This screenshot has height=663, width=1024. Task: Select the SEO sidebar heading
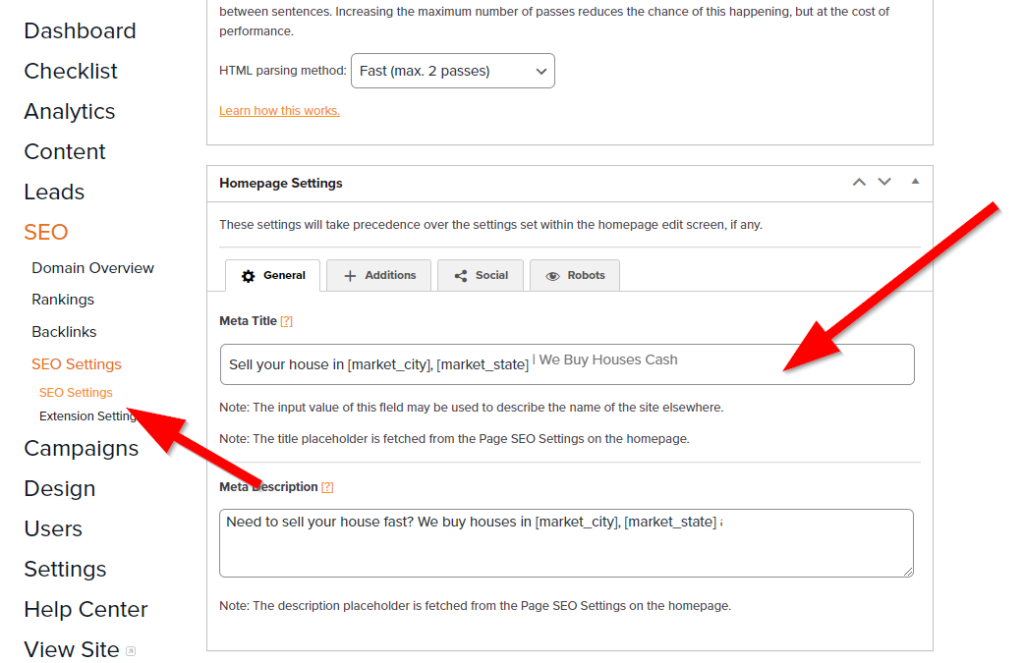click(46, 232)
